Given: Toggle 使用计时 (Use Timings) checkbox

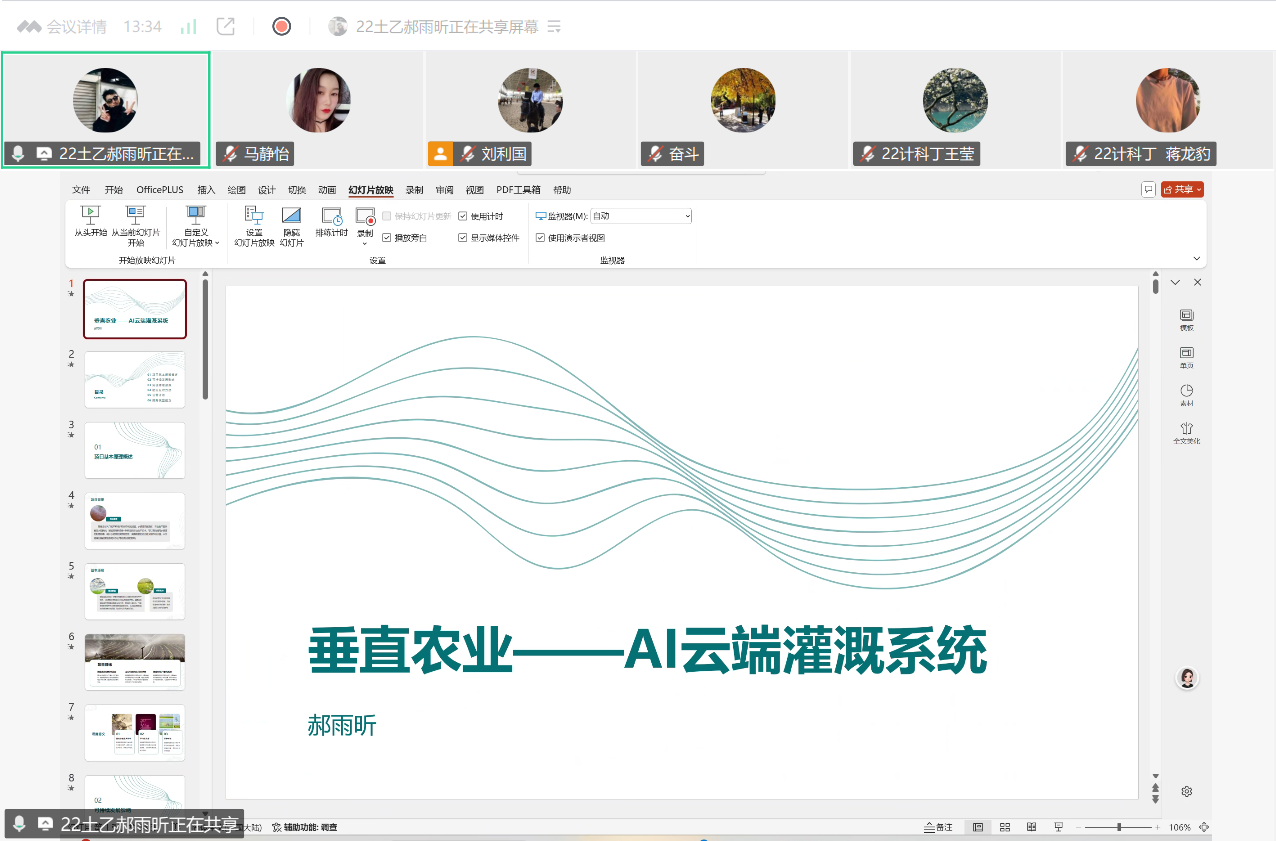Looking at the screenshot, I should click(x=462, y=216).
